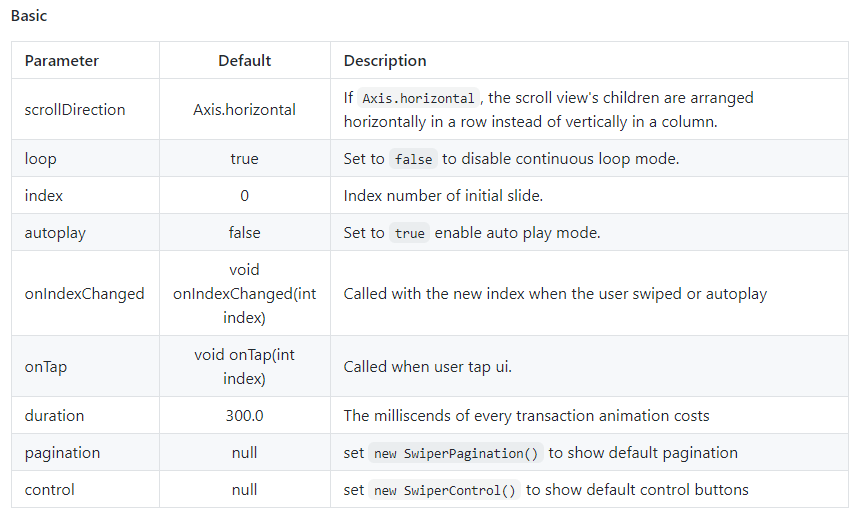Screen dimensions: 864x522
Task: Select the onIndexChanged parameter name
Action: [x=84, y=294]
